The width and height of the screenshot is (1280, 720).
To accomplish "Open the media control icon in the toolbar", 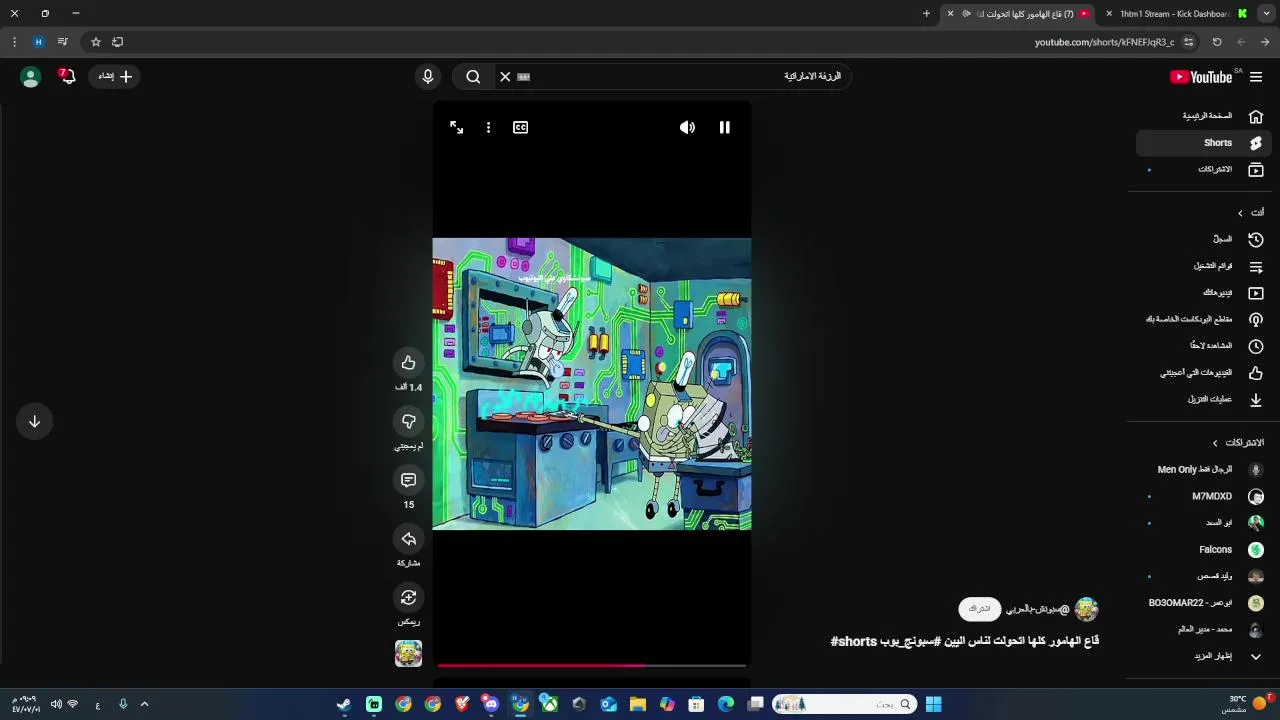I will click(62, 42).
